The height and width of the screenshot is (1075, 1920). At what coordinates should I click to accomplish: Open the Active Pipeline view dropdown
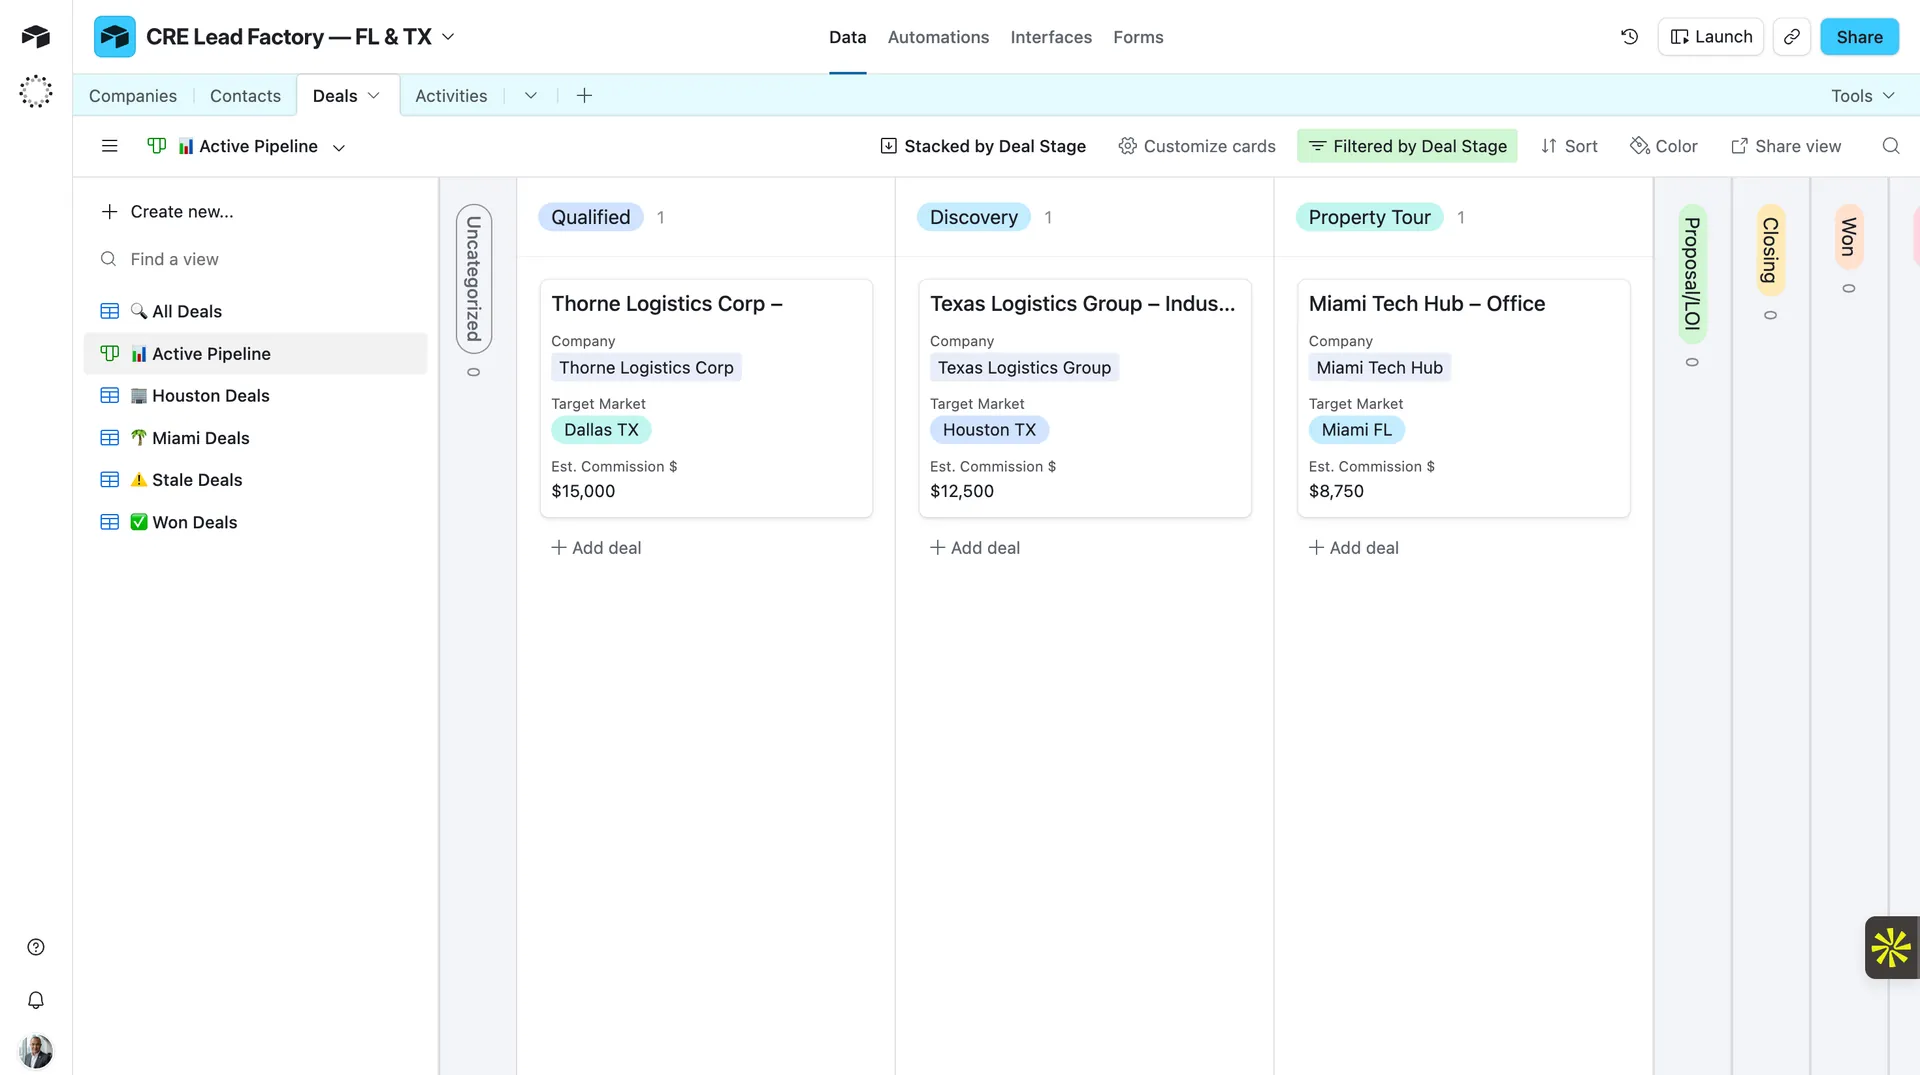point(340,146)
